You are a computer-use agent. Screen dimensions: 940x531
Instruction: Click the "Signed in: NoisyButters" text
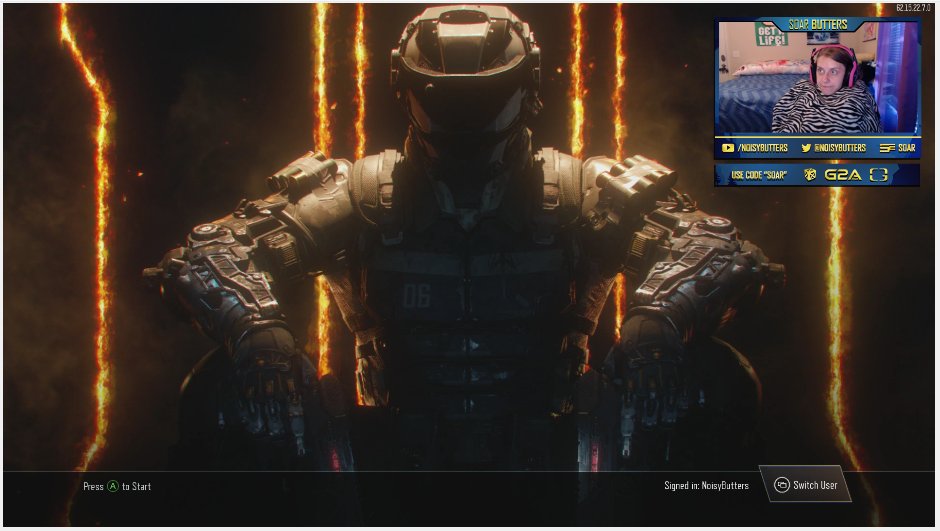click(x=706, y=485)
